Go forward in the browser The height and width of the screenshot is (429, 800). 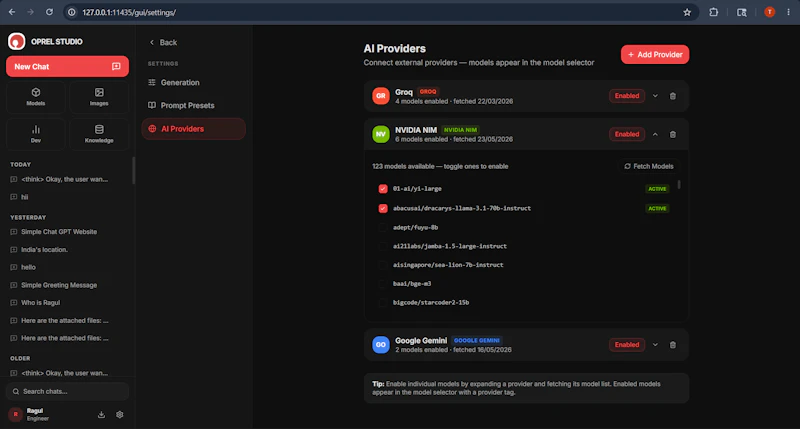tap(31, 12)
